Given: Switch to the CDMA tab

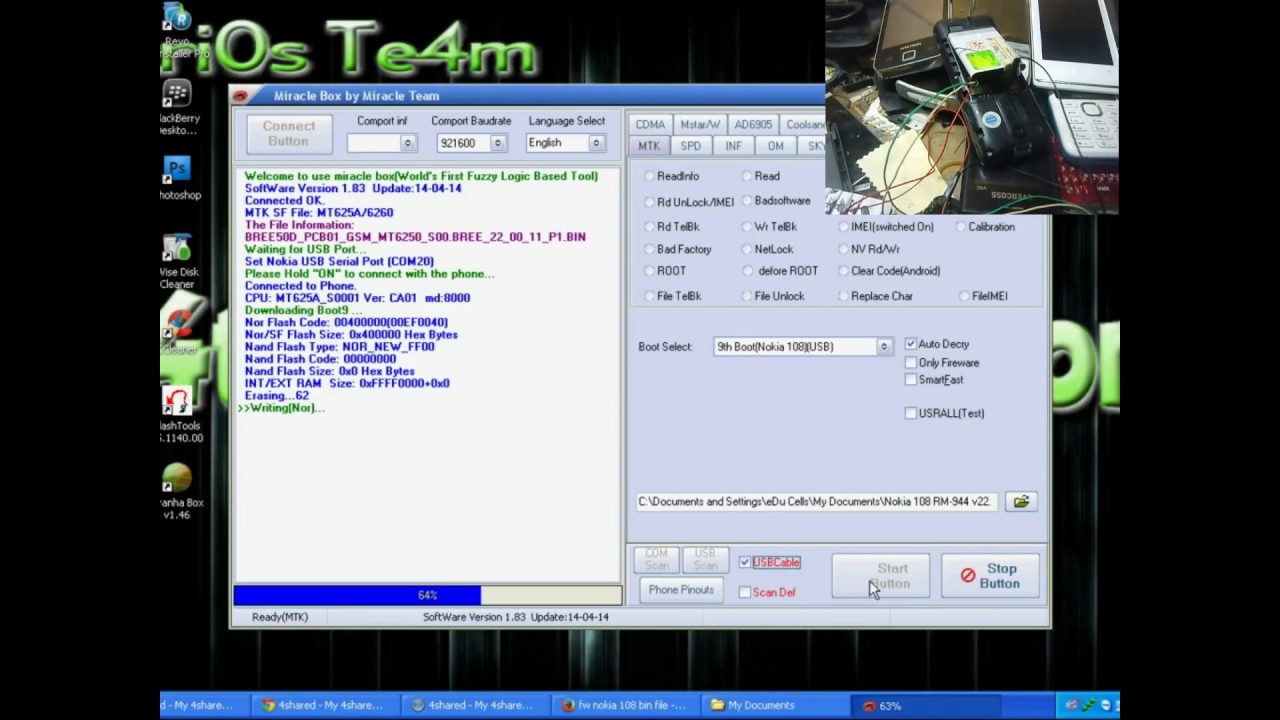Looking at the screenshot, I should 650,125.
